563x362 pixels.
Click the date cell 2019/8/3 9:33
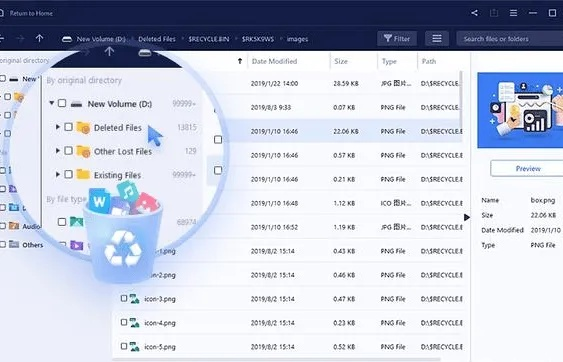coord(271,107)
